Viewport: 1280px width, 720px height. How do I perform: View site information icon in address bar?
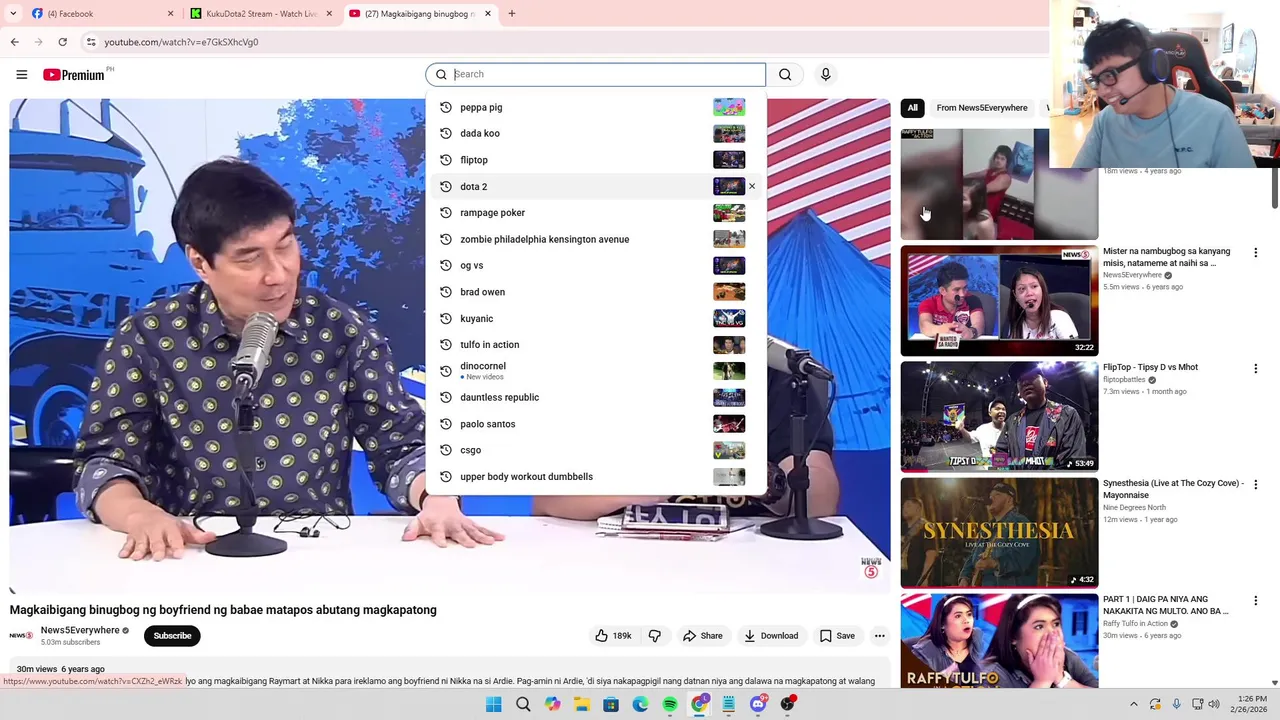[91, 42]
